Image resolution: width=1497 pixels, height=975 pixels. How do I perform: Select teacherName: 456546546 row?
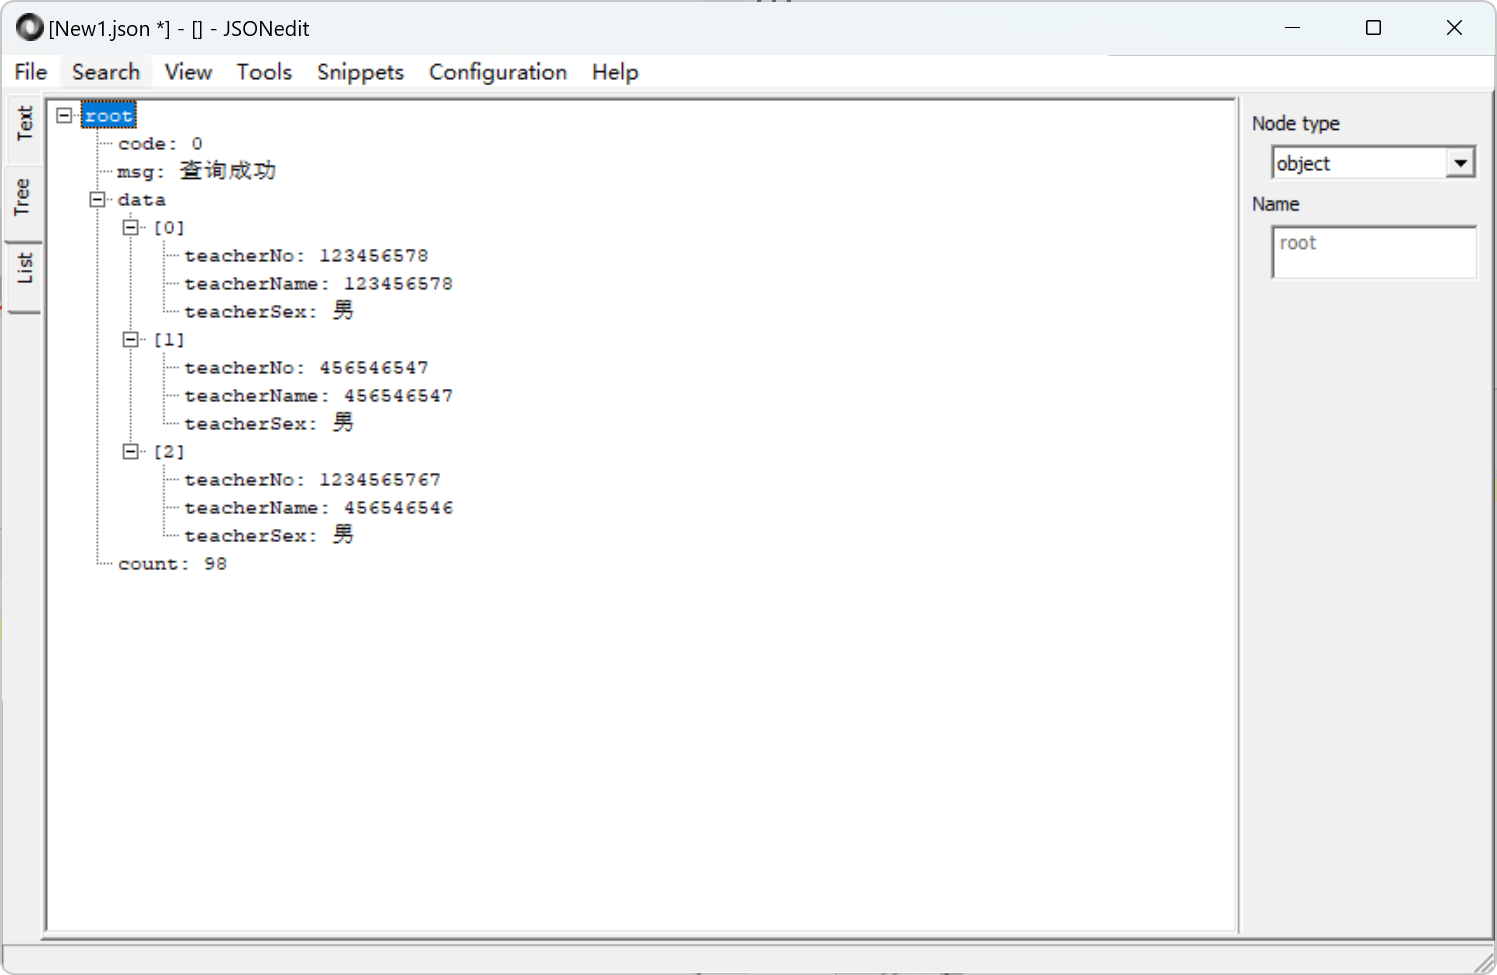[318, 508]
